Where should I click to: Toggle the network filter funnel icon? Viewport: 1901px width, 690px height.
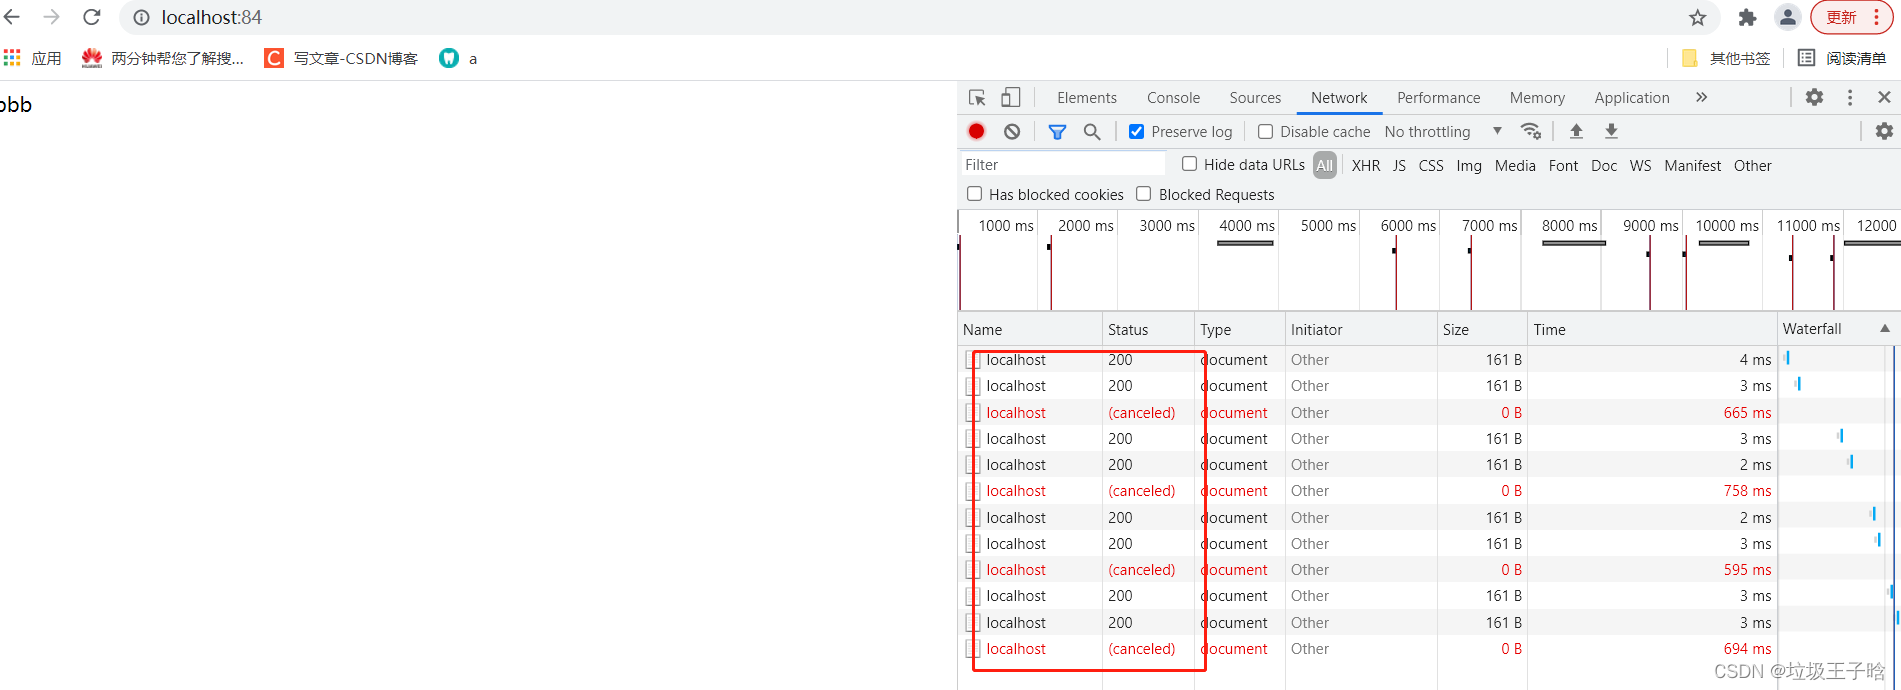coord(1057,131)
